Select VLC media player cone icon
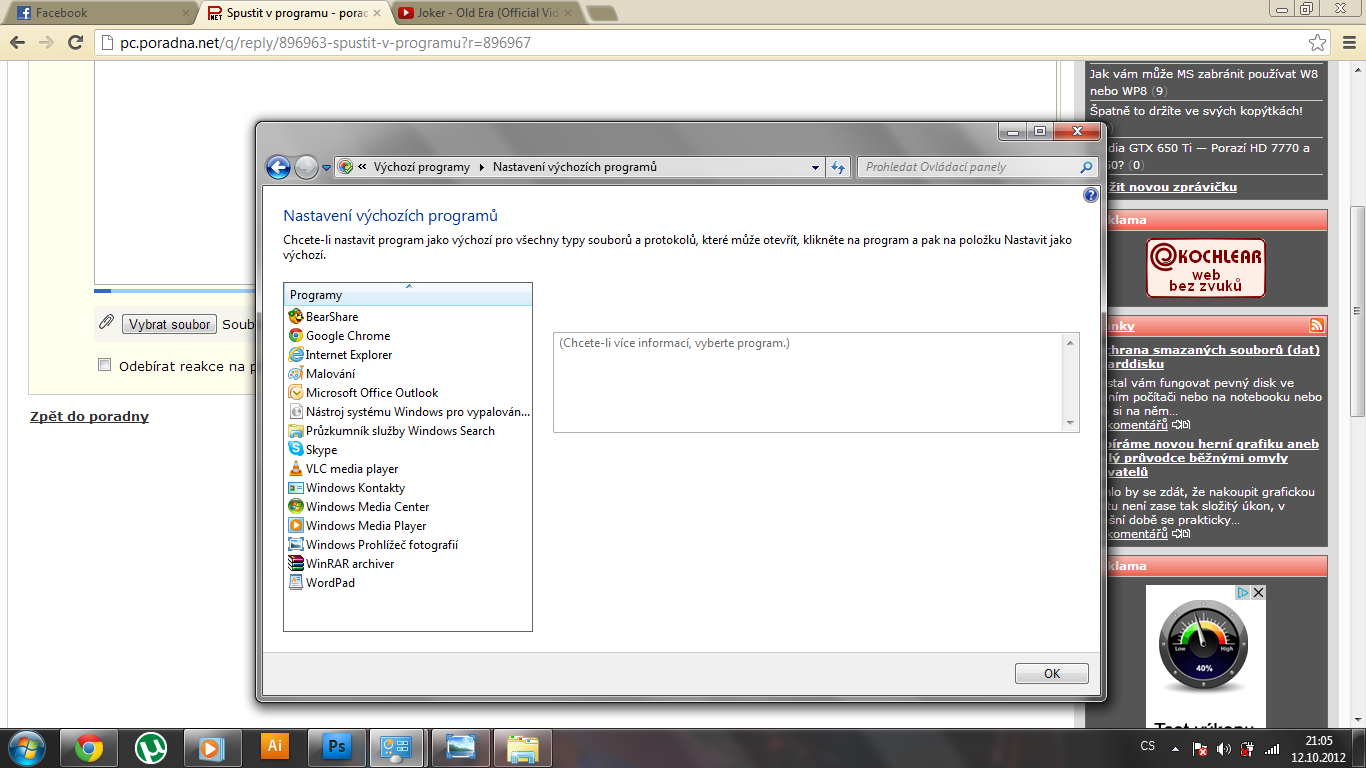Image resolution: width=1366 pixels, height=768 pixels. click(x=296, y=469)
